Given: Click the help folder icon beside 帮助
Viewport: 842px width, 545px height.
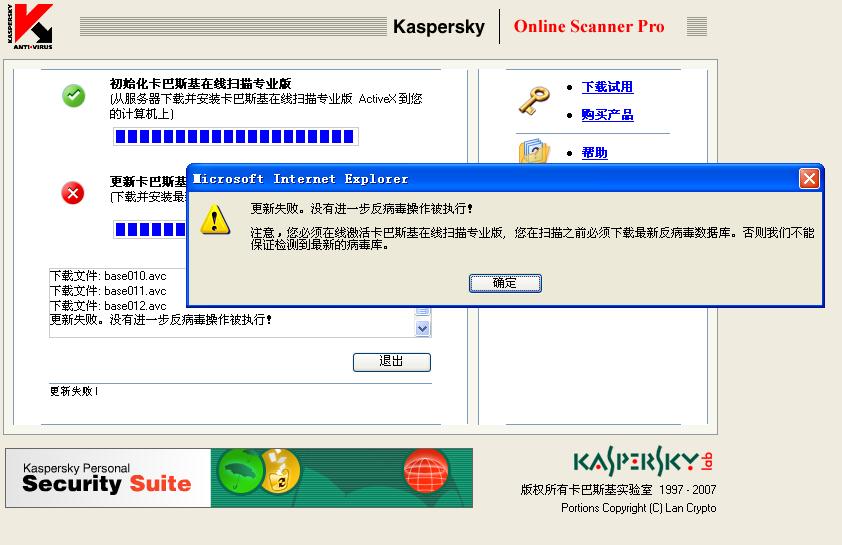Looking at the screenshot, I should [x=533, y=151].
